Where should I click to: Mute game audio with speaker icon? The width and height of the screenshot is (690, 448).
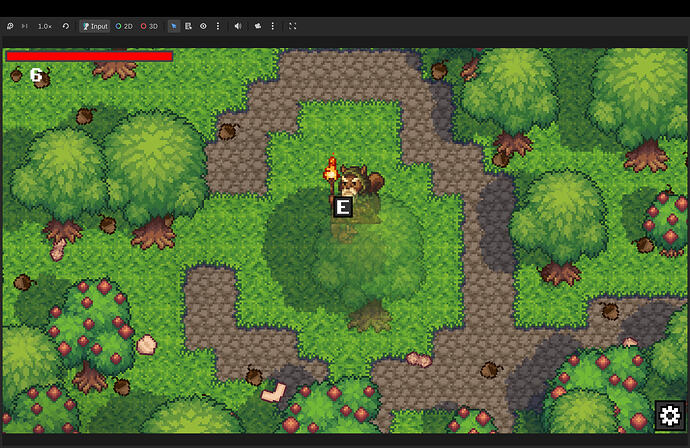coord(238,26)
